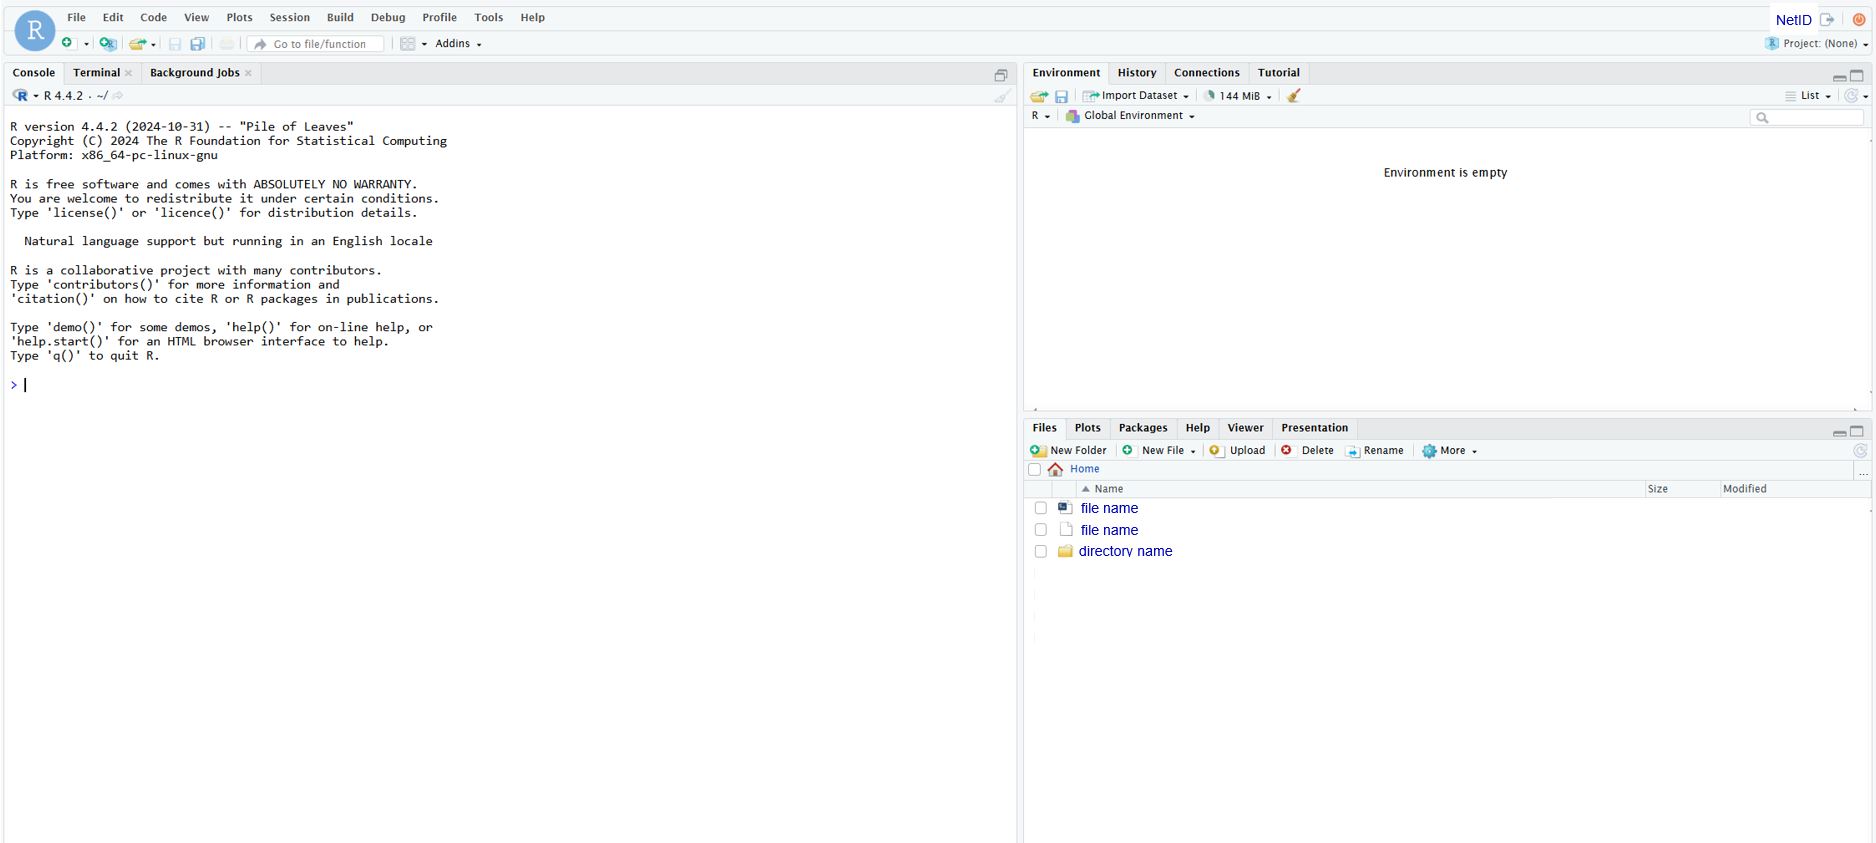Open the Global Environment dropdown
The image size is (1876, 843).
[1130, 116]
